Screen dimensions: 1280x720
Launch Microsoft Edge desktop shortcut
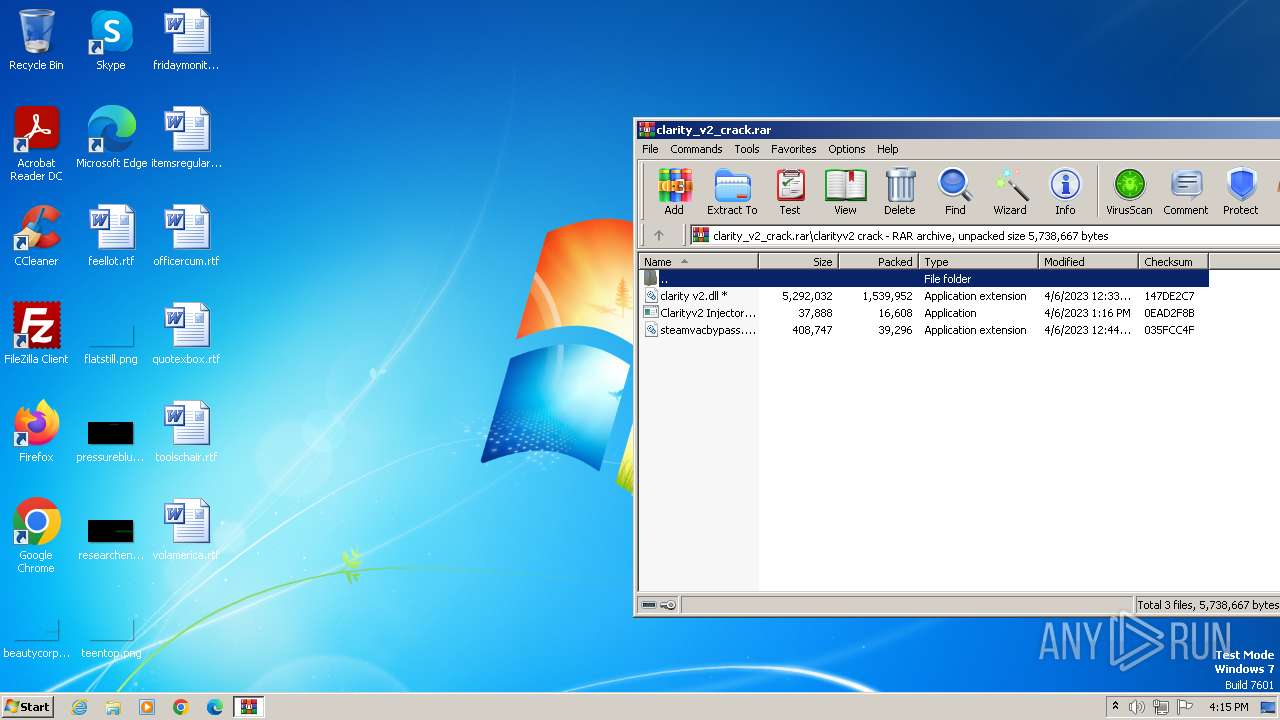pos(111,138)
